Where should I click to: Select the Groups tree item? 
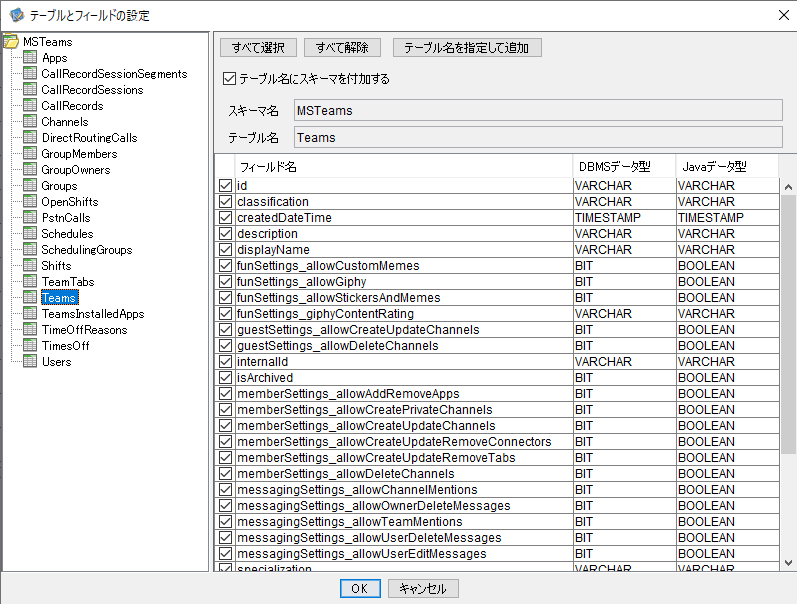(x=59, y=186)
